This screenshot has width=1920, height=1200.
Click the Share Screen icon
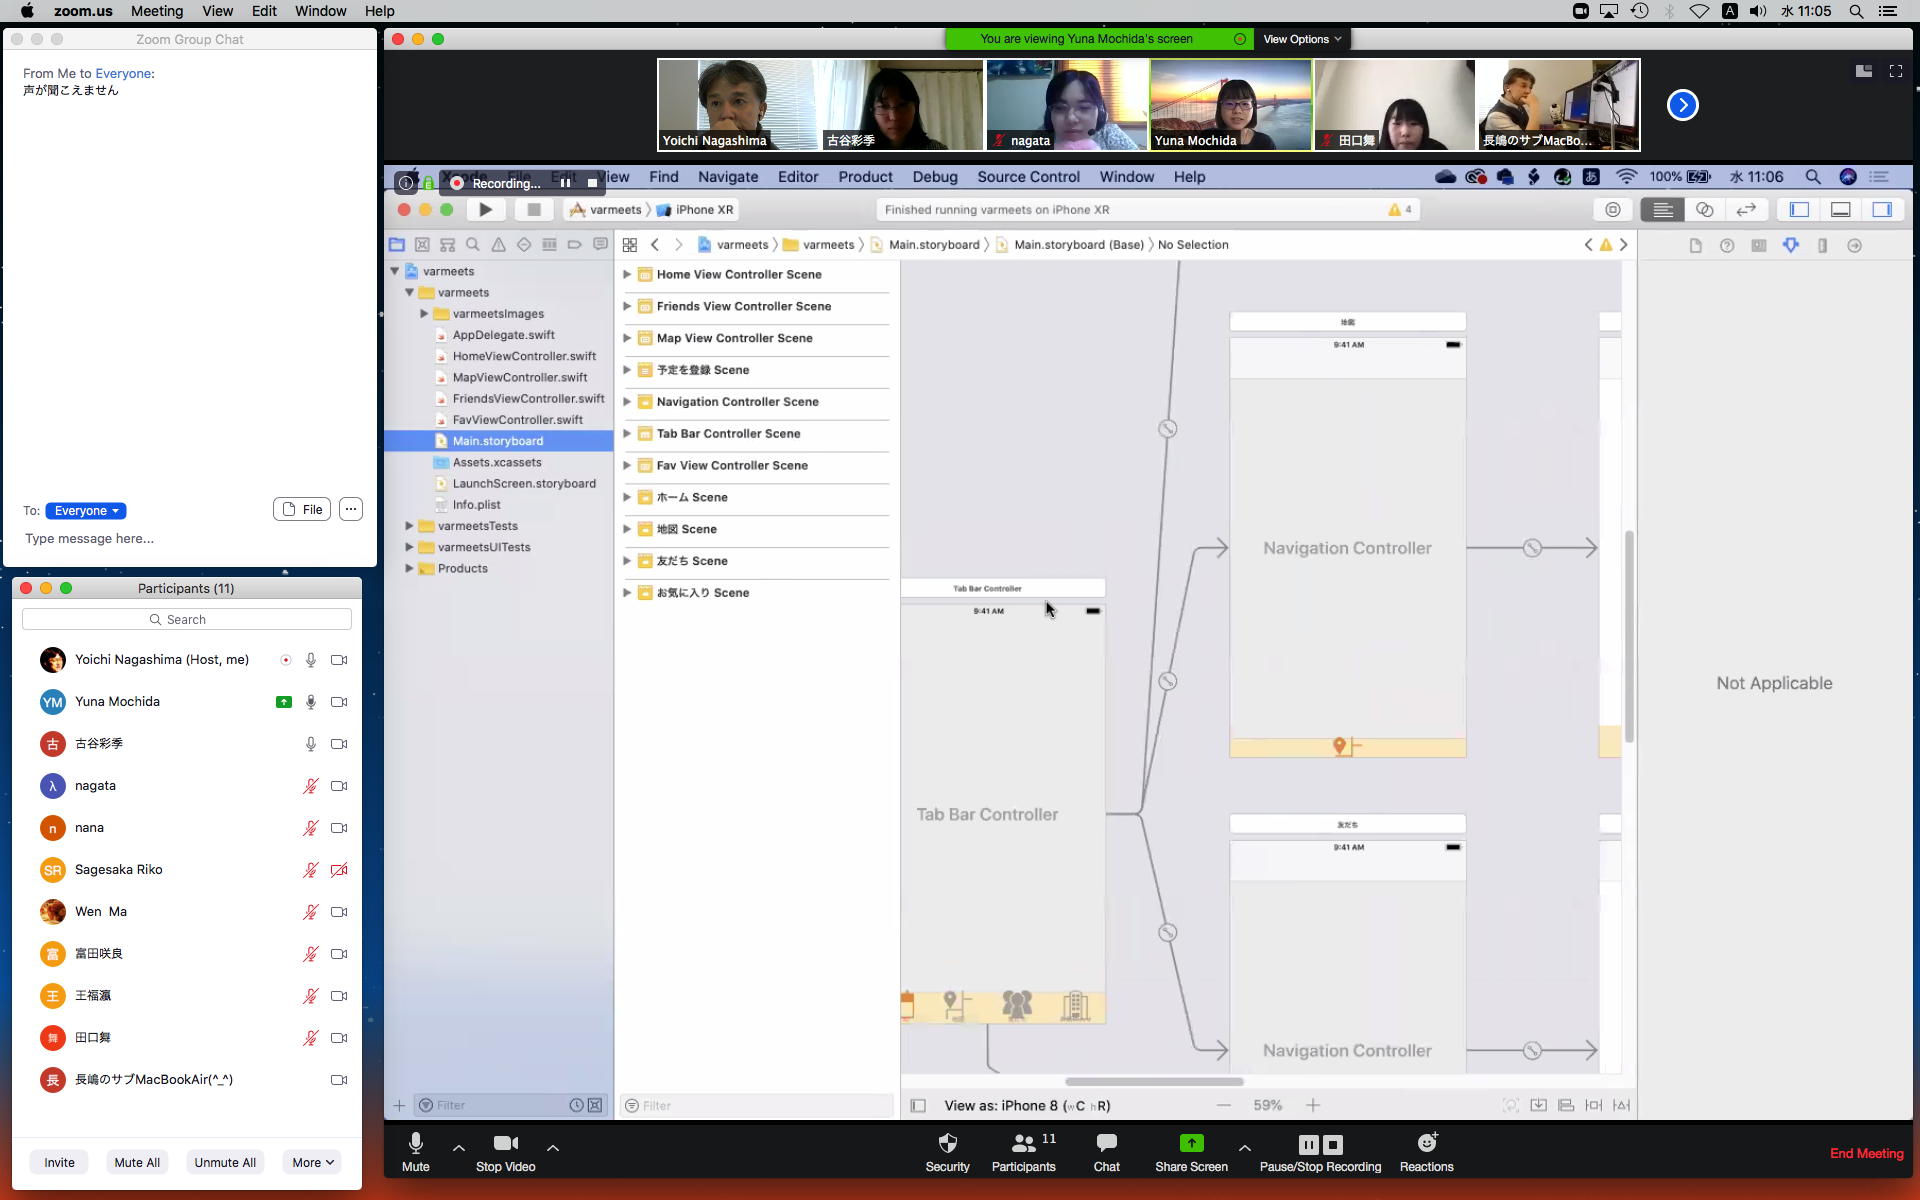coord(1191,1143)
